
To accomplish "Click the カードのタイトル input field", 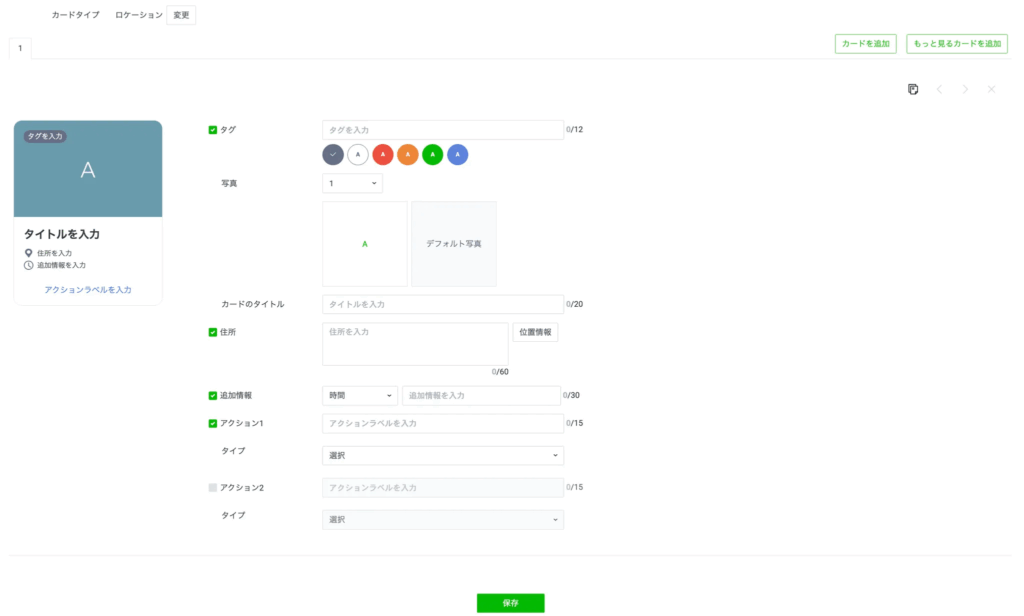I will click(x=442, y=304).
